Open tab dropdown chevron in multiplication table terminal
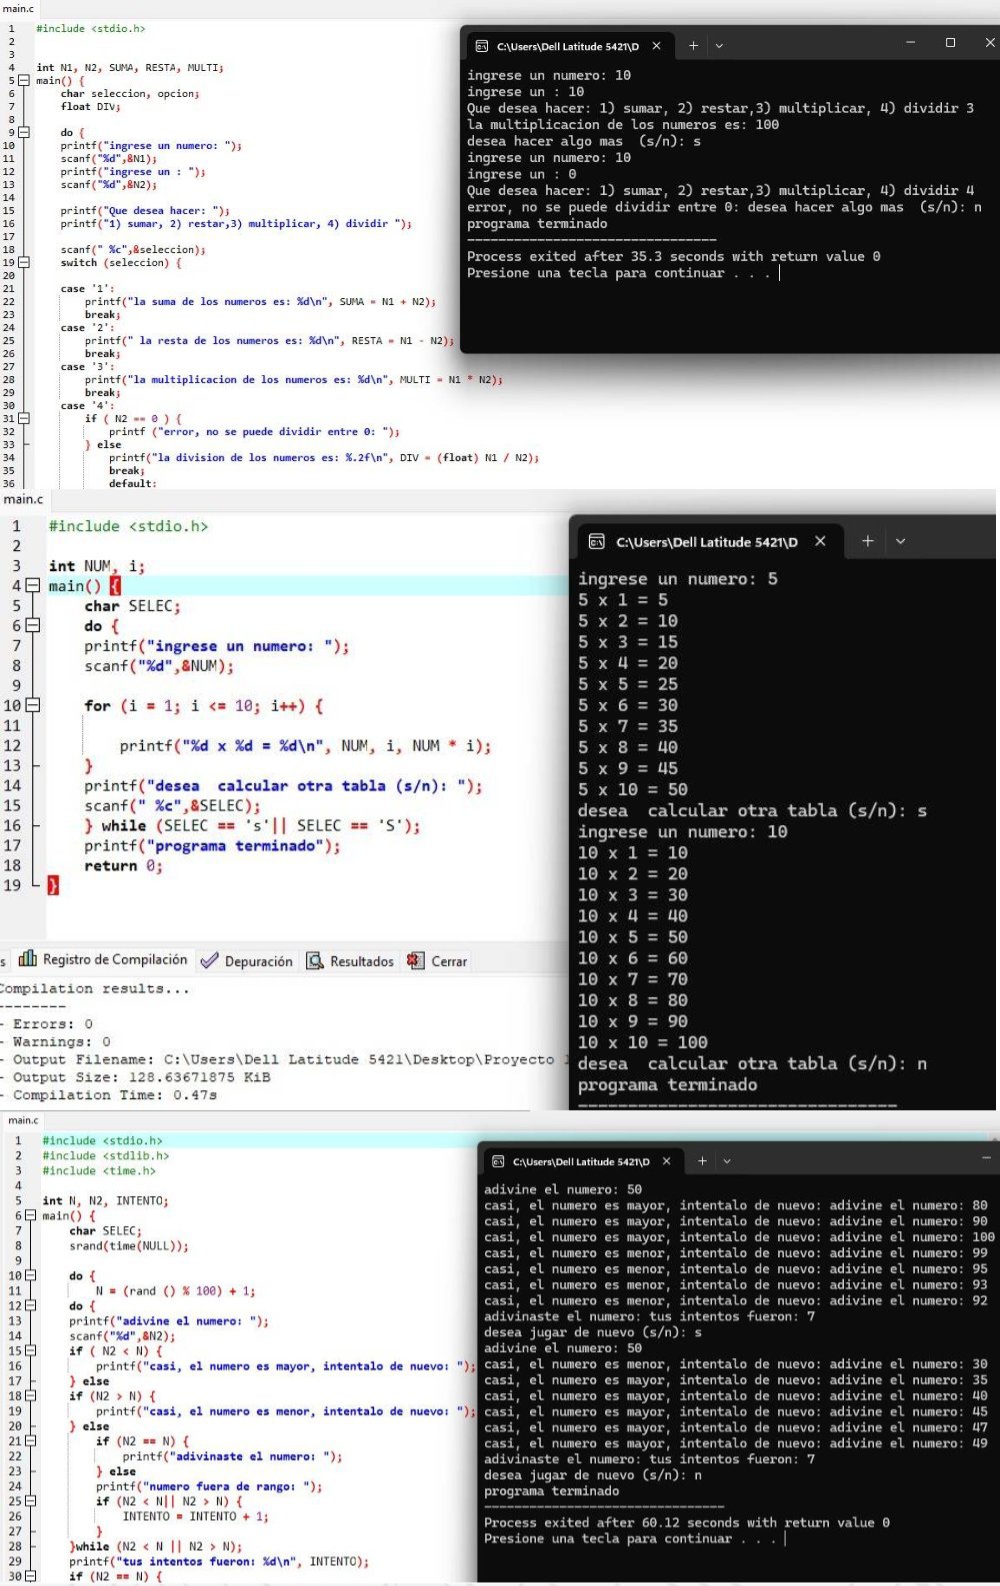This screenshot has width=1000, height=1586. [x=900, y=541]
